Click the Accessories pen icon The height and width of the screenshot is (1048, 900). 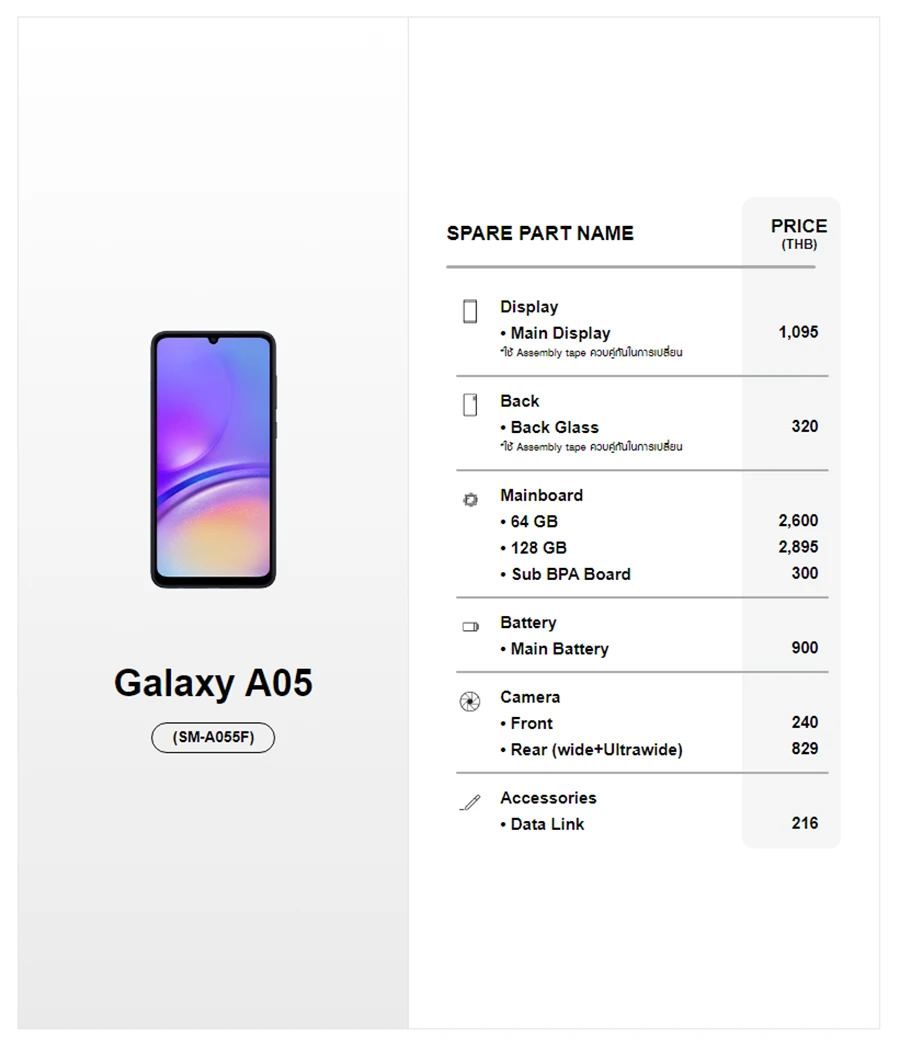click(x=470, y=802)
